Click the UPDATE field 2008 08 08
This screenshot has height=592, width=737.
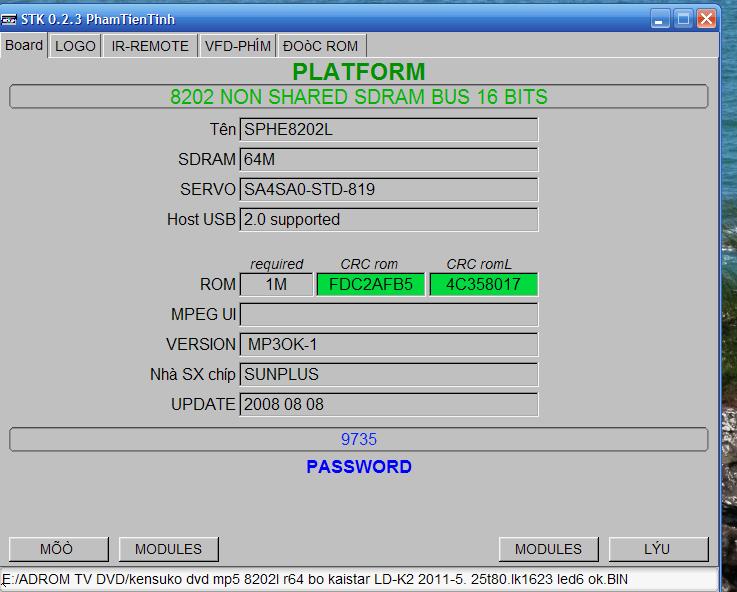pos(389,405)
